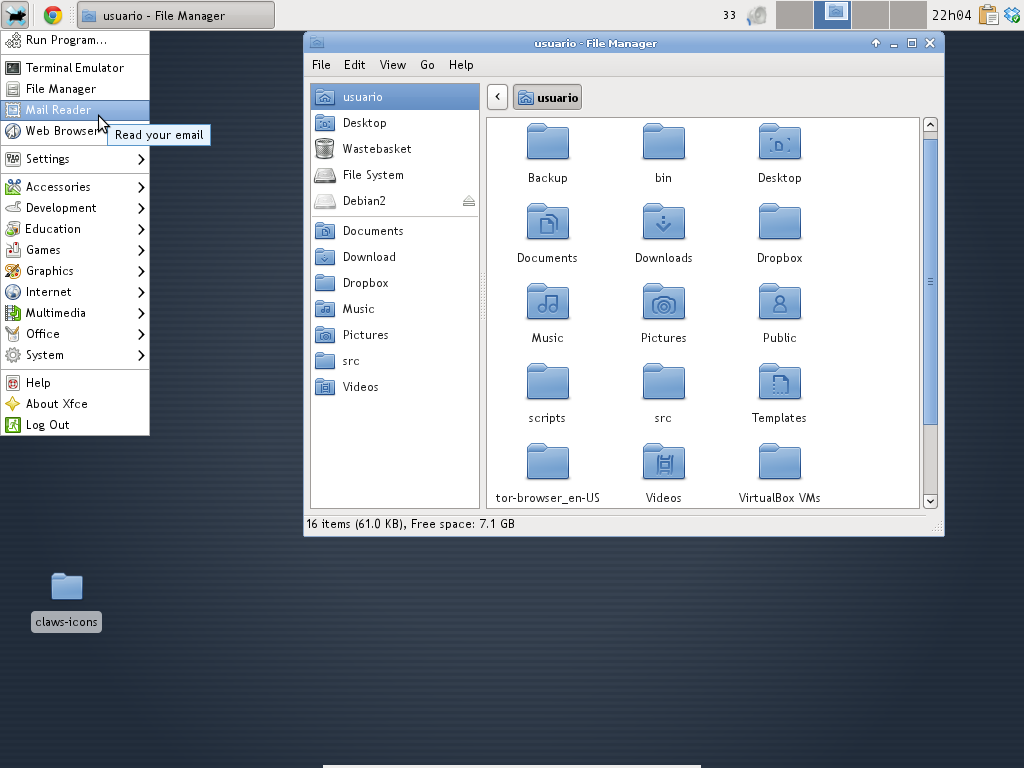Click the clipboard manager tray icon
1024x768 pixels.
pos(989,15)
